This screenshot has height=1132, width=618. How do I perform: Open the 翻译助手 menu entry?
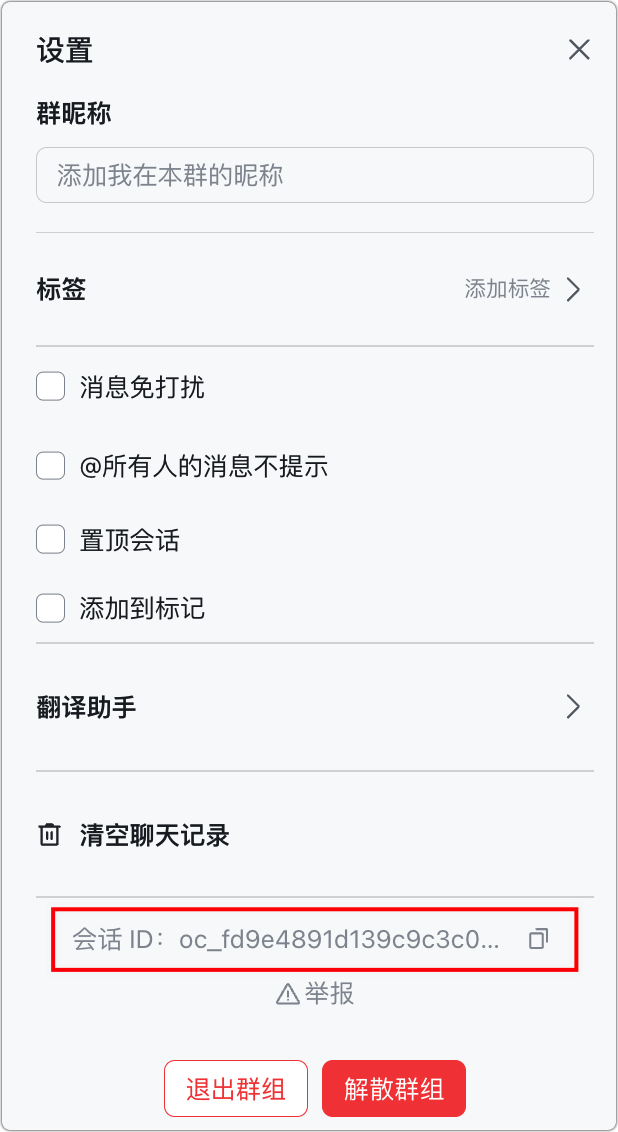pos(86,707)
